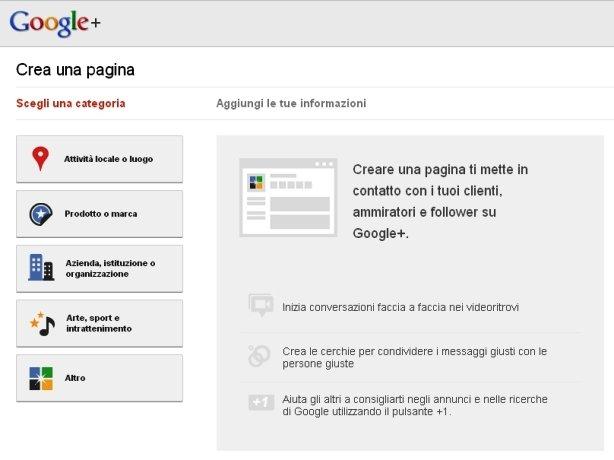Click the Crea una pagina heading

pyautogui.click(x=75, y=70)
